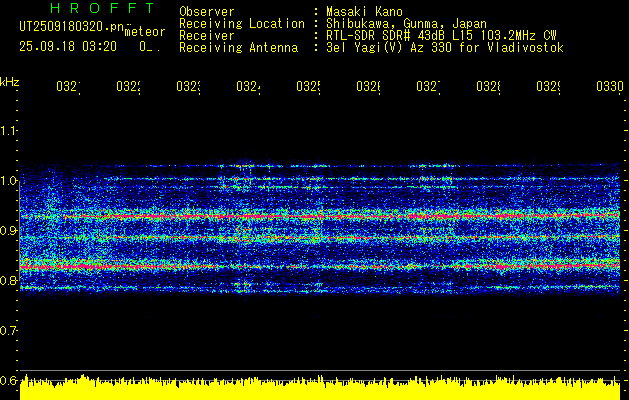
Task: Click the HROFFT title text
Action: tap(103, 8)
